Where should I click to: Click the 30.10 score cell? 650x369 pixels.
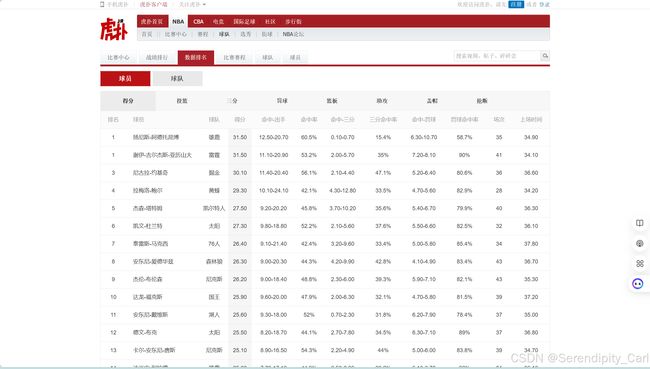click(x=240, y=173)
